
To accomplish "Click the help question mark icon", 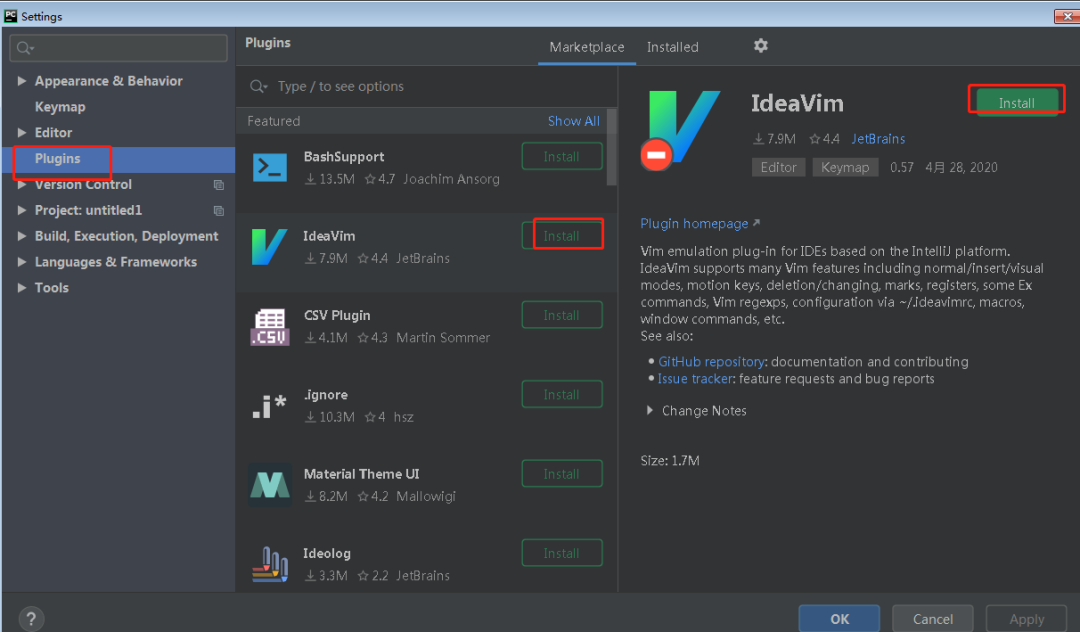I will click(30, 618).
